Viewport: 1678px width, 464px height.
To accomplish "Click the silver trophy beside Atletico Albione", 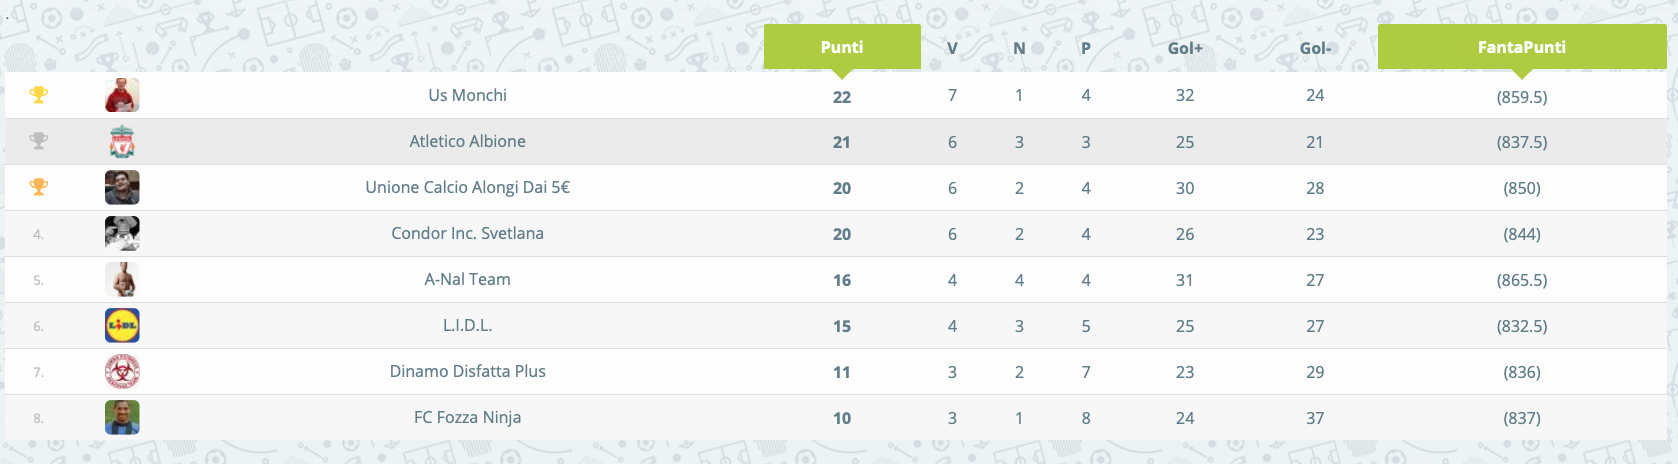I will tap(38, 141).
